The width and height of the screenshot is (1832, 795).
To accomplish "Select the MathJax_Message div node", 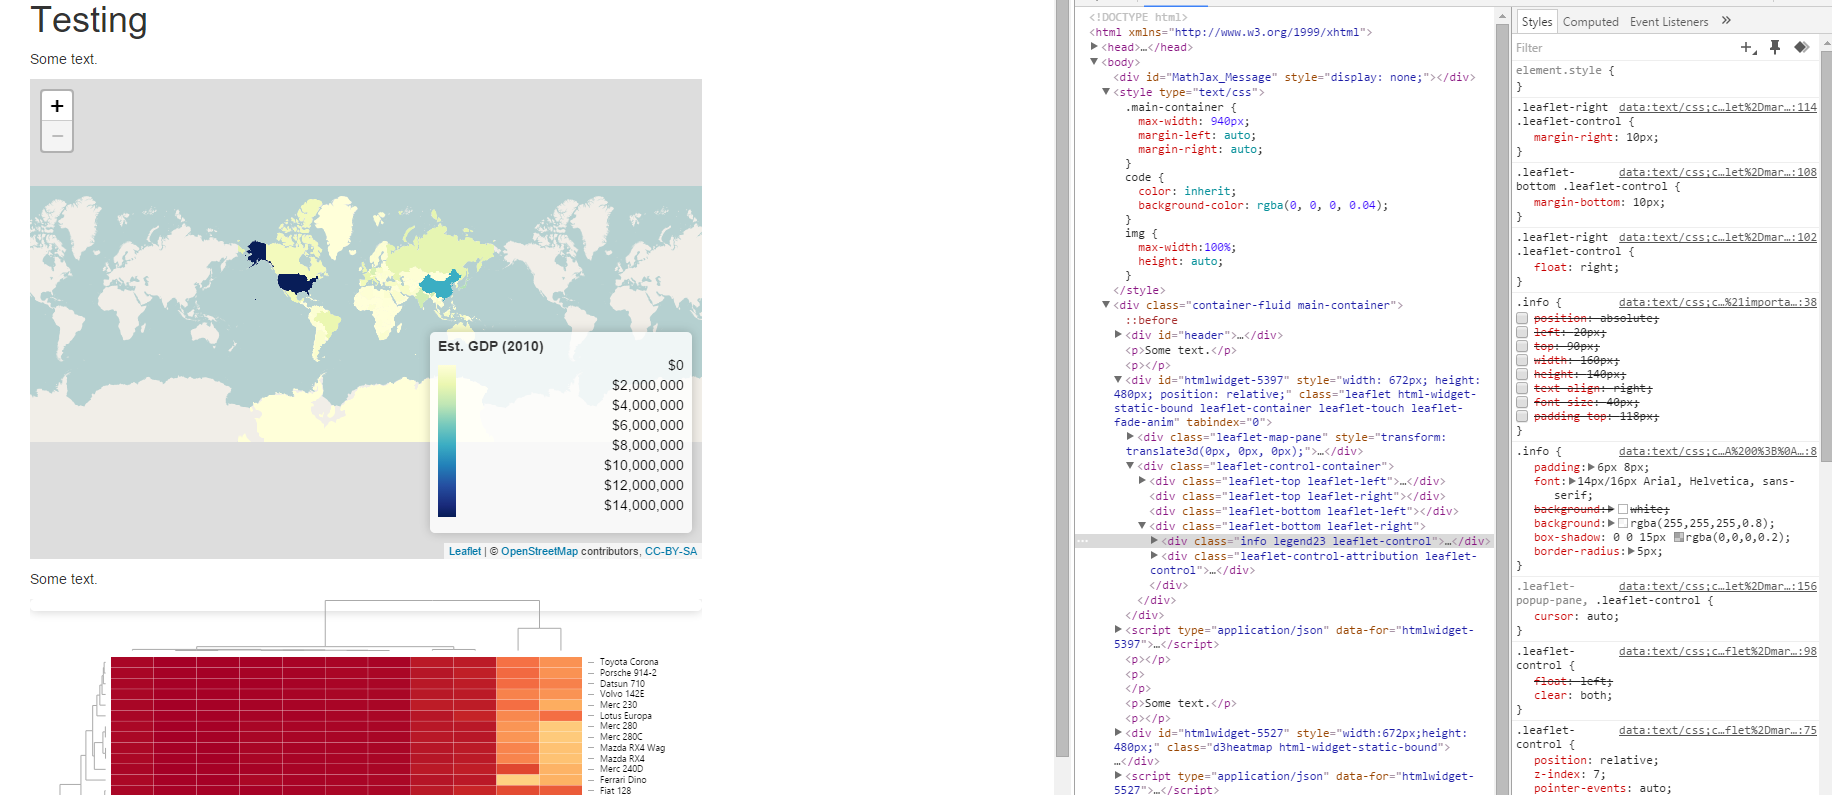I will pyautogui.click(x=1294, y=77).
